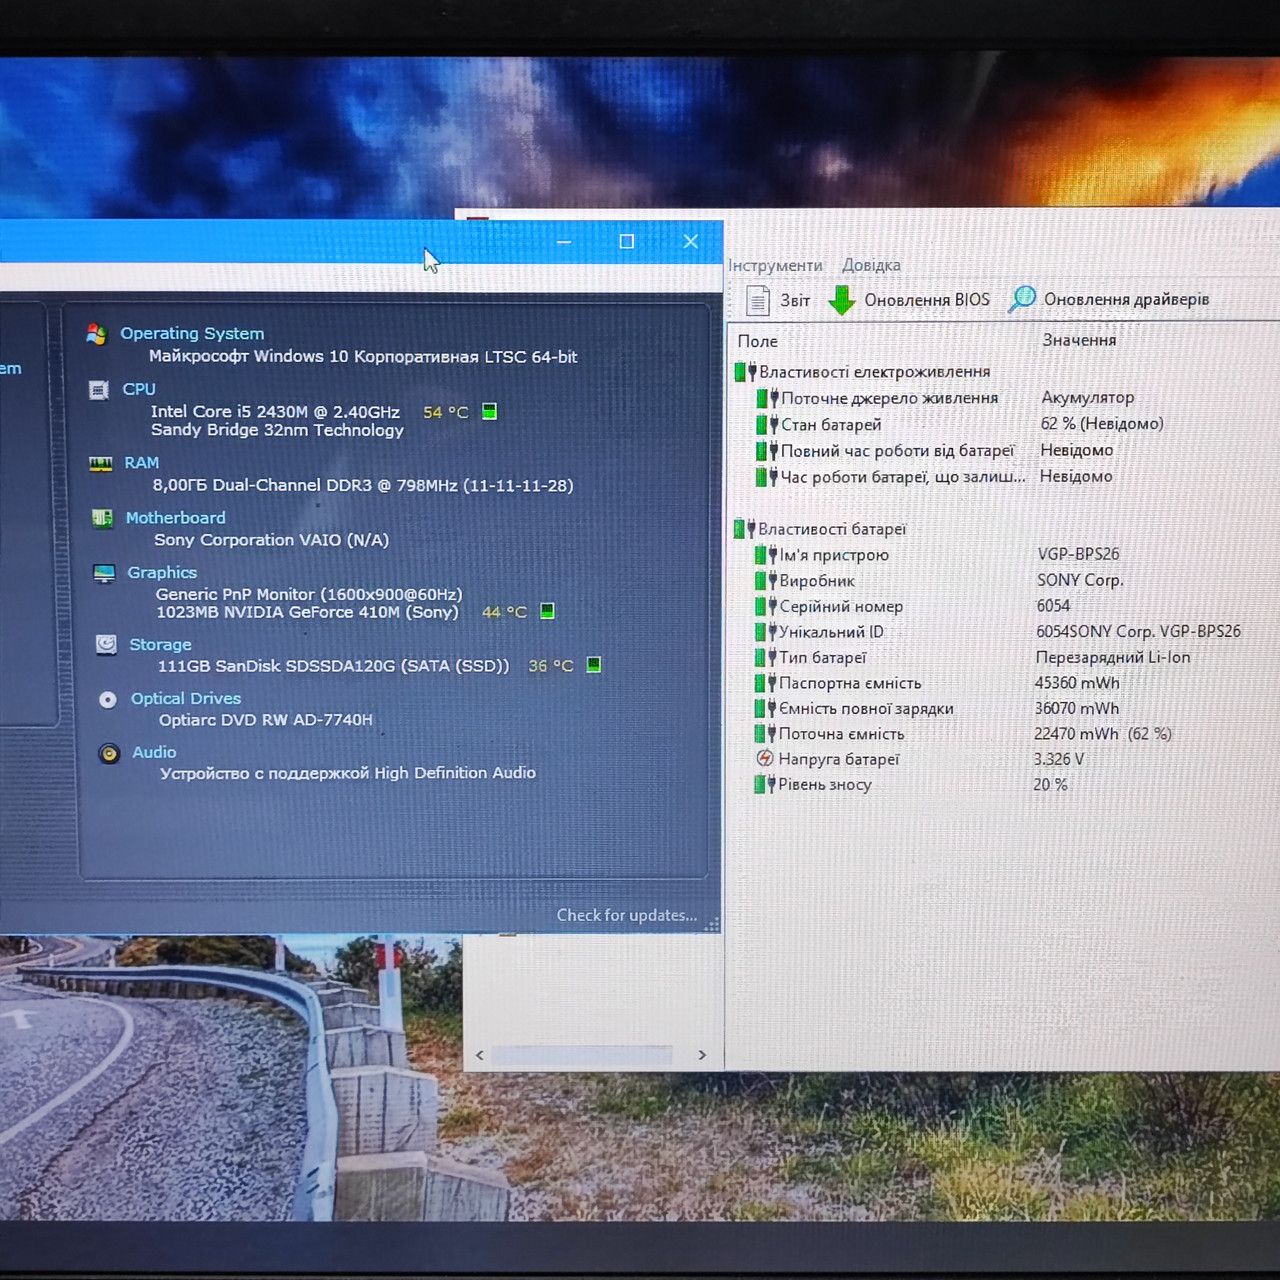The image size is (1280, 1280).
Task: Click the Значення column header
Action: click(1080, 340)
